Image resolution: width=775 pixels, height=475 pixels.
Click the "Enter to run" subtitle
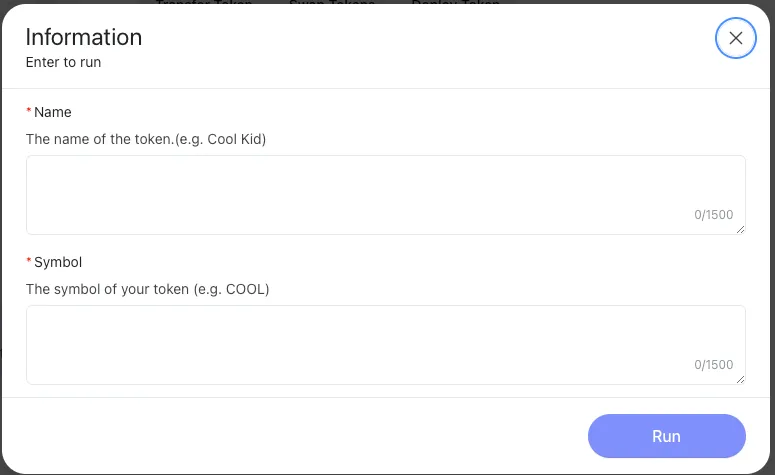point(63,62)
